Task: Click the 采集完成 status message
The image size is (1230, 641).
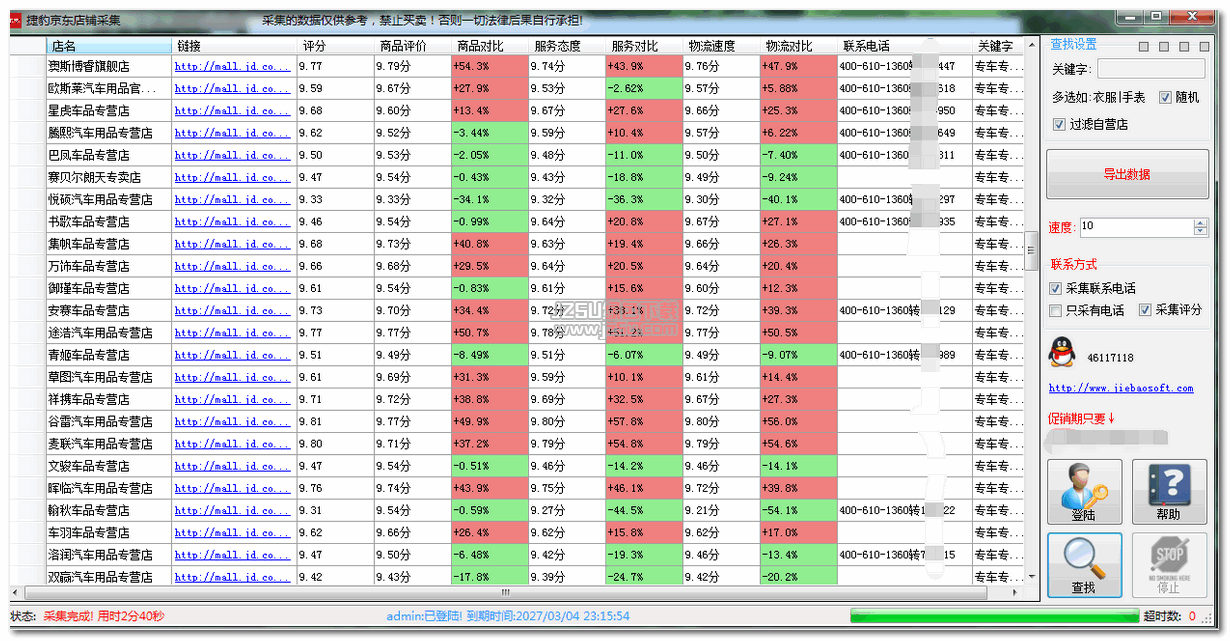Action: (104, 616)
